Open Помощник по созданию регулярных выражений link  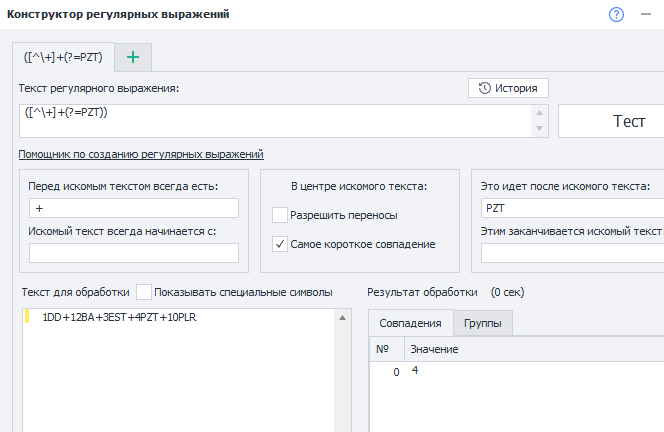[x=140, y=154]
